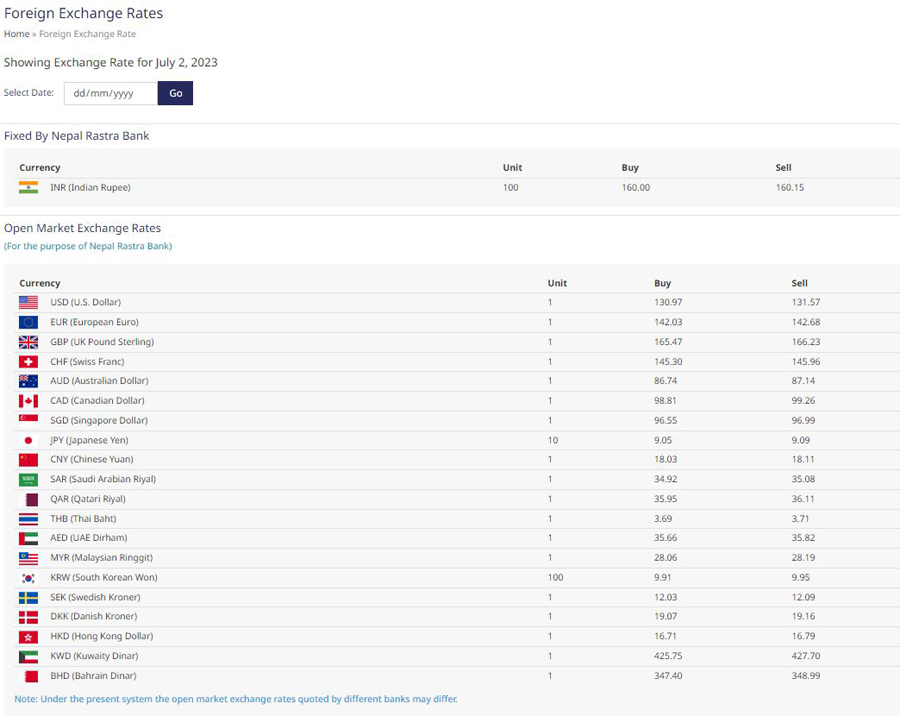
Task: Click the Bahrain Dinar sell rate 348.99
Action: [806, 676]
